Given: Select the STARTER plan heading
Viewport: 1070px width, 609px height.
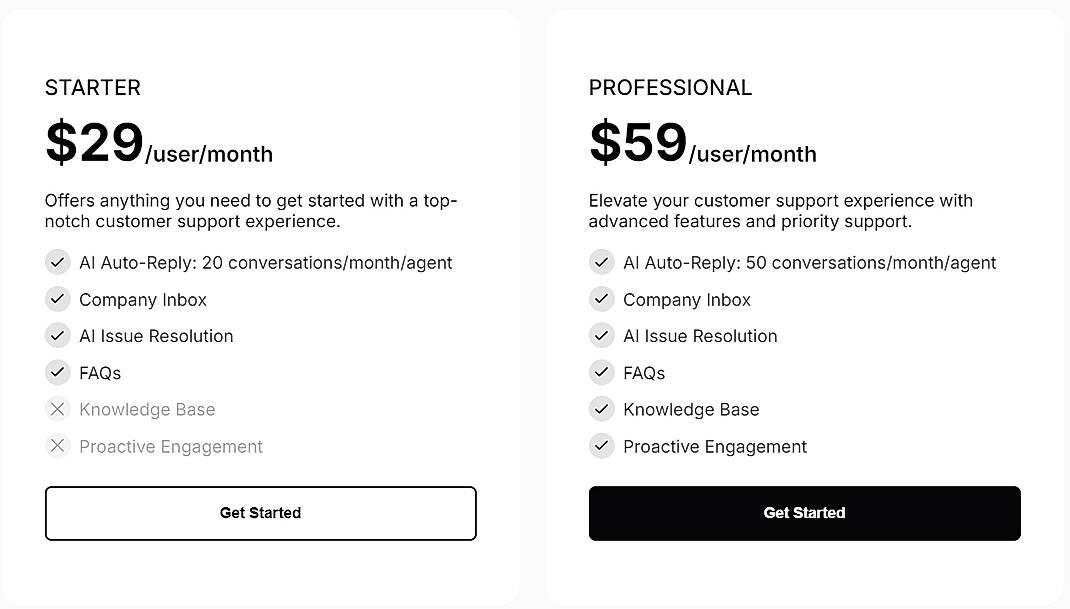Looking at the screenshot, I should [x=92, y=88].
